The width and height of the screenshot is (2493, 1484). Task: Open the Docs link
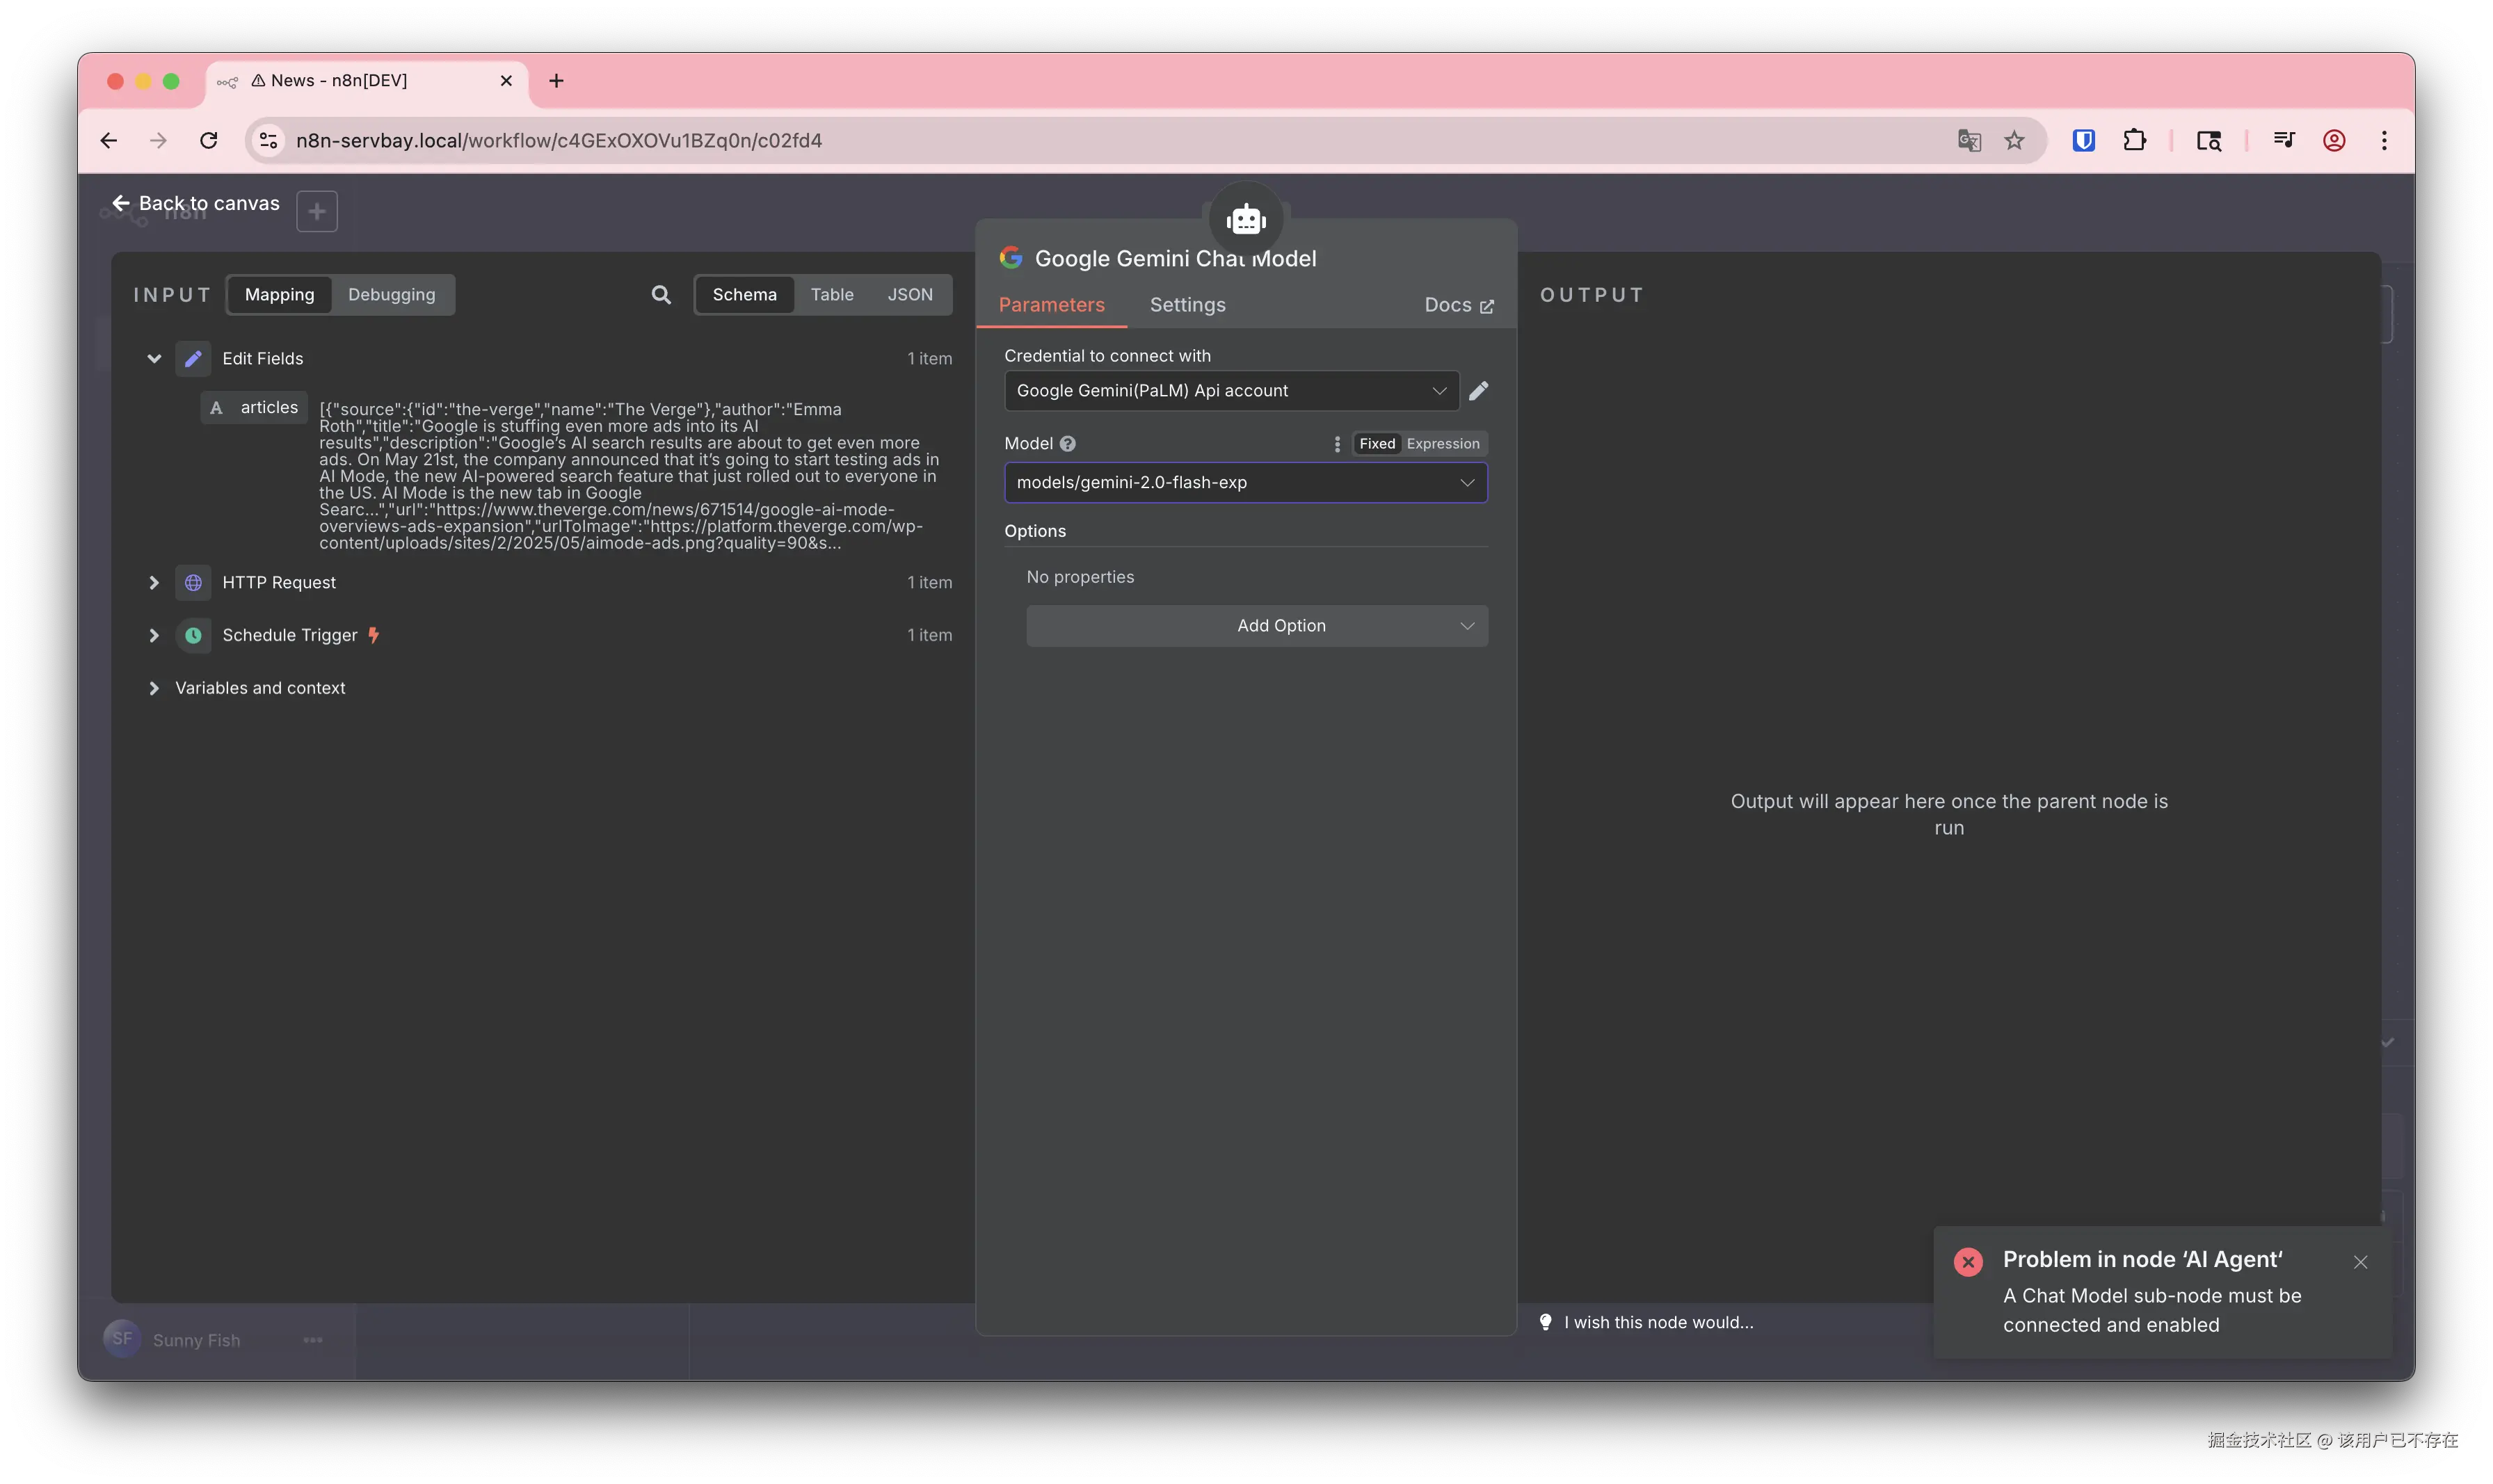coord(1458,305)
